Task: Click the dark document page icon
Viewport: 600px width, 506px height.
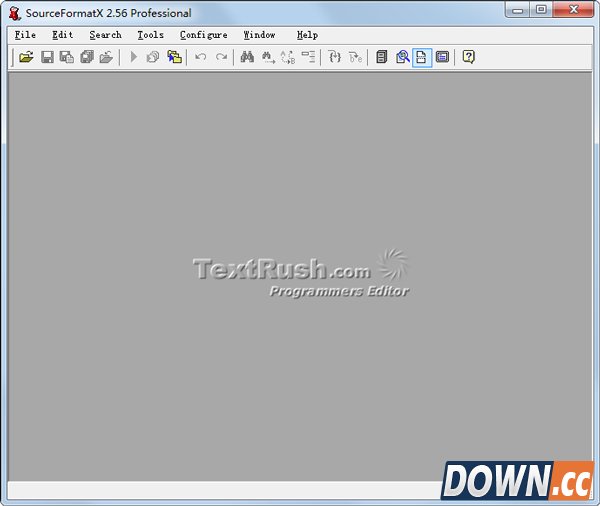Action: coord(382,57)
